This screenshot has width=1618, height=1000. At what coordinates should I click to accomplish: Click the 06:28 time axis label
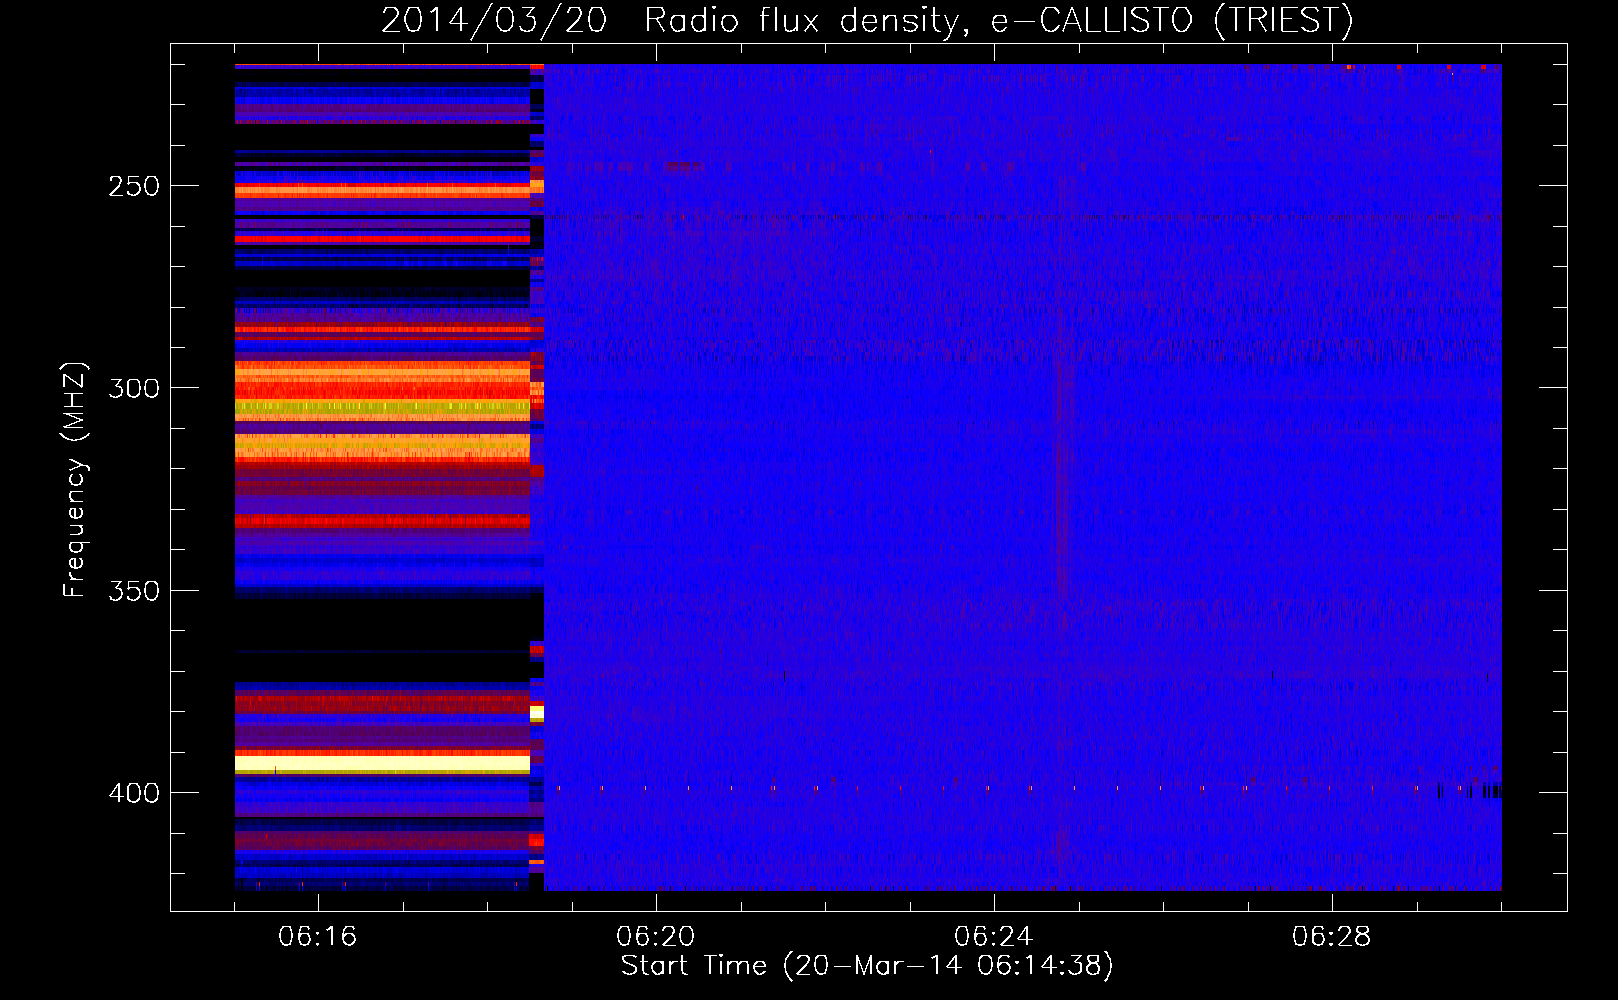[1331, 937]
